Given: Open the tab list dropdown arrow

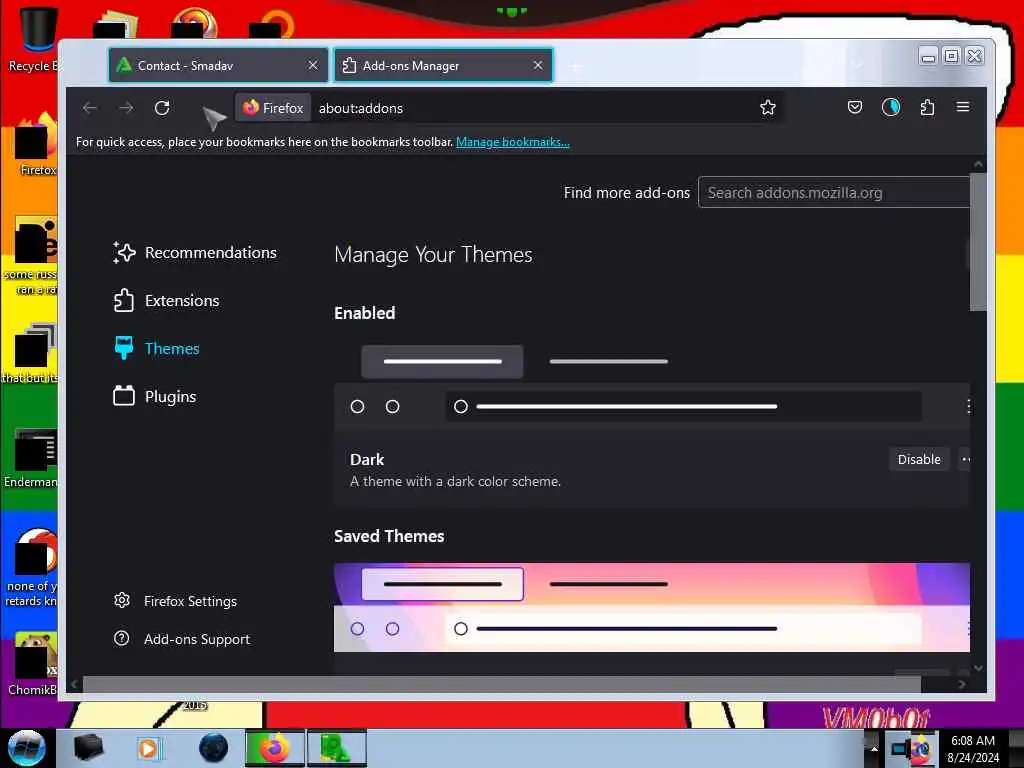Looking at the screenshot, I should click(857, 65).
